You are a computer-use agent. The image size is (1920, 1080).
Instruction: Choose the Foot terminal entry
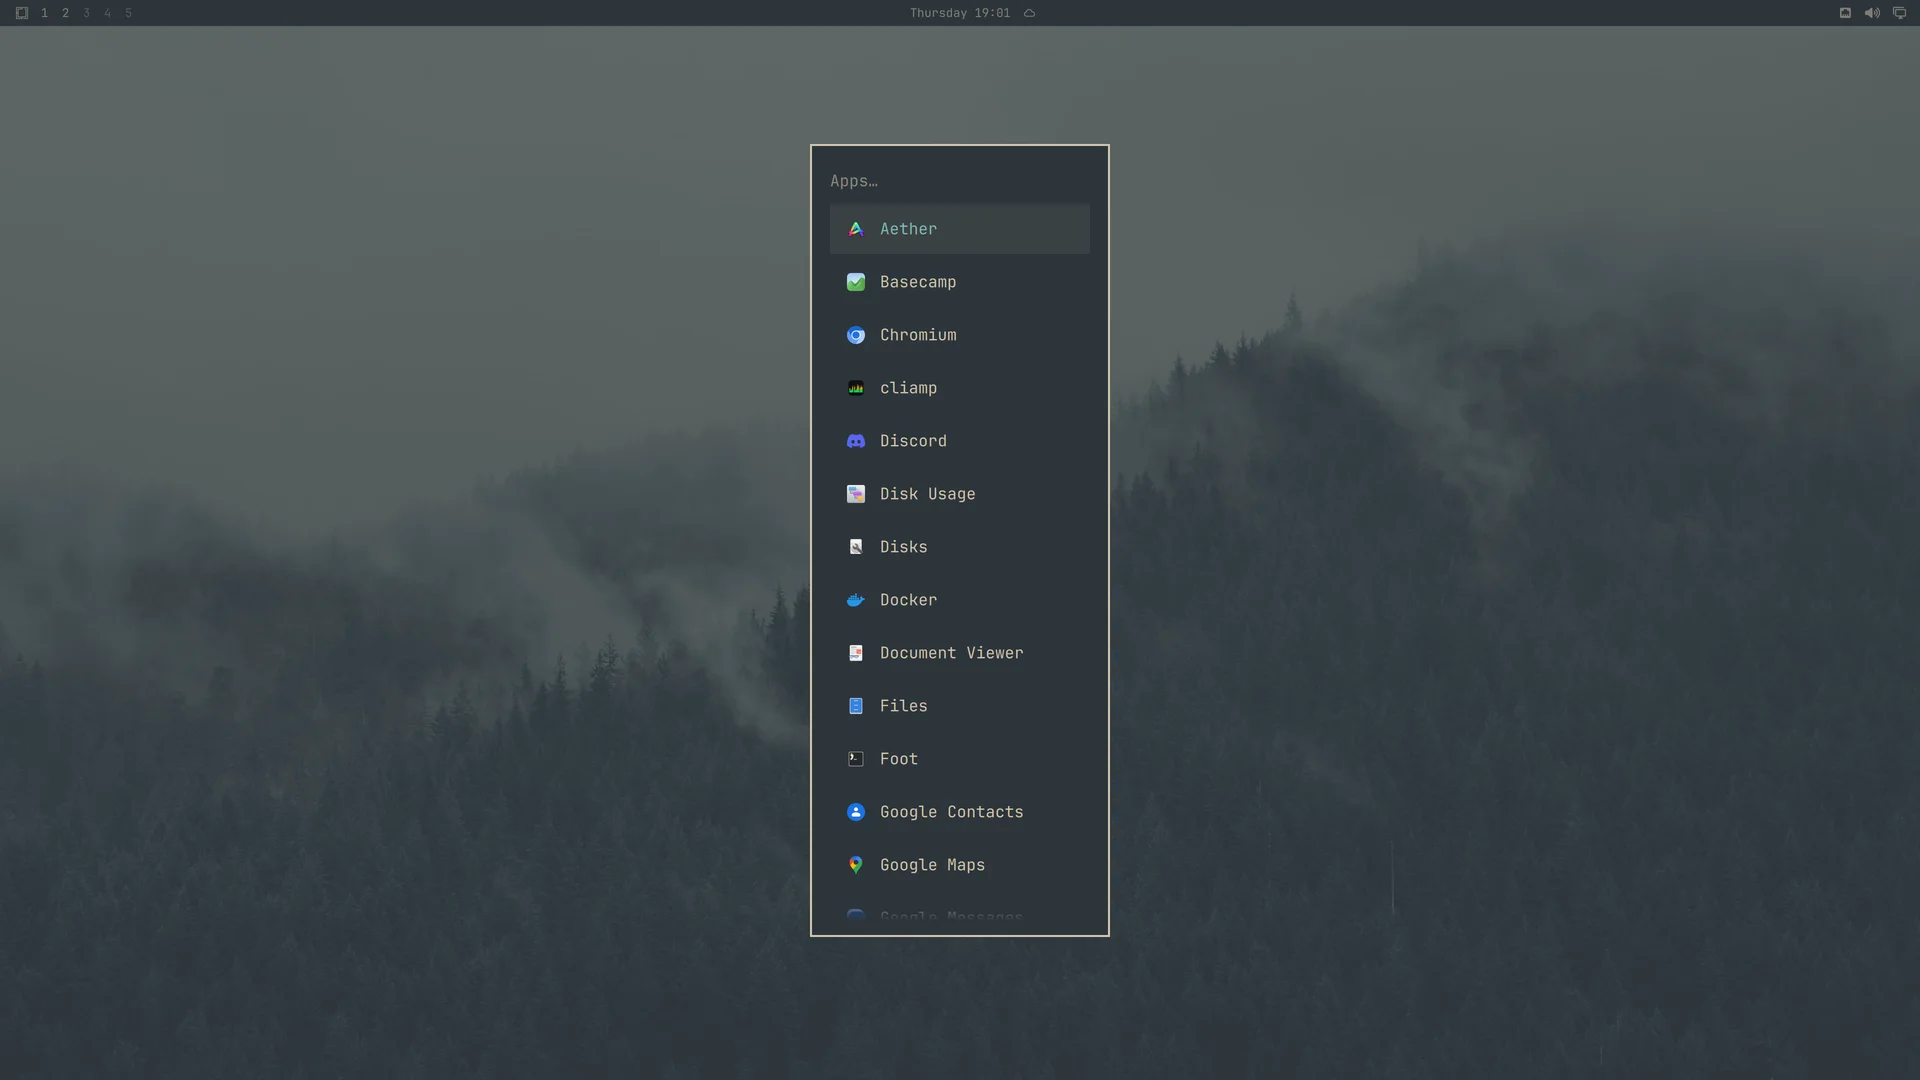point(960,759)
